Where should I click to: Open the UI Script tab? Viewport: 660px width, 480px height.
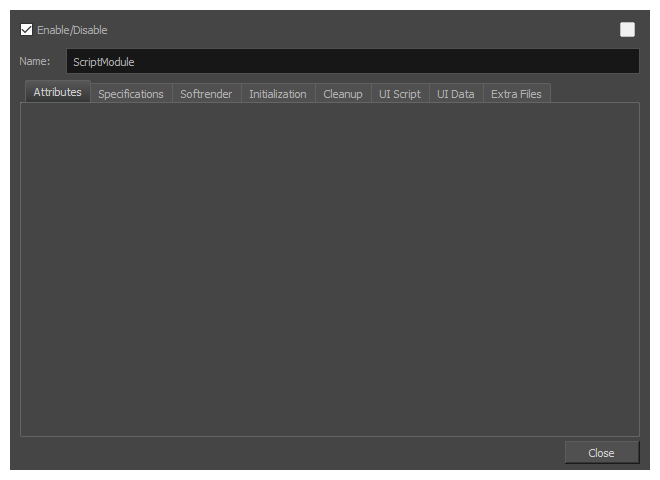(400, 94)
